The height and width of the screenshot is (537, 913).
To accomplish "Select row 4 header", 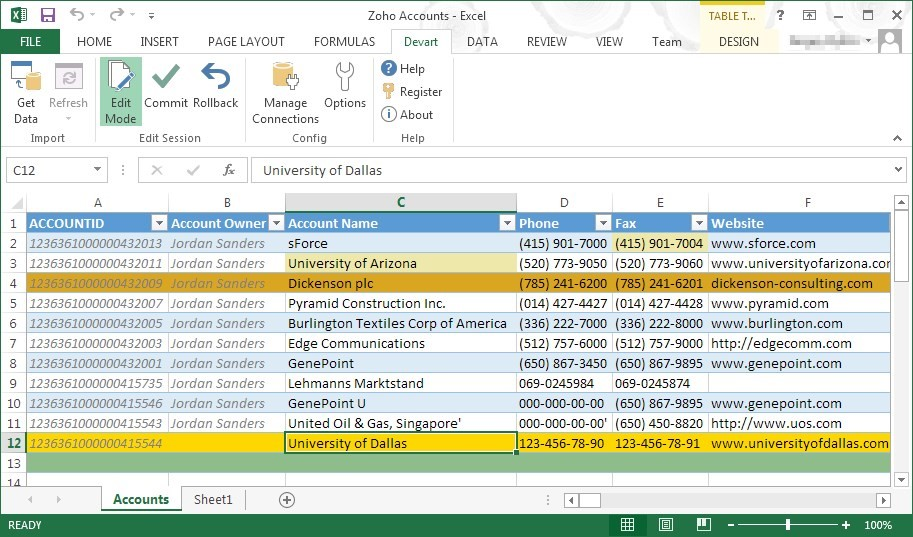I will point(13,284).
